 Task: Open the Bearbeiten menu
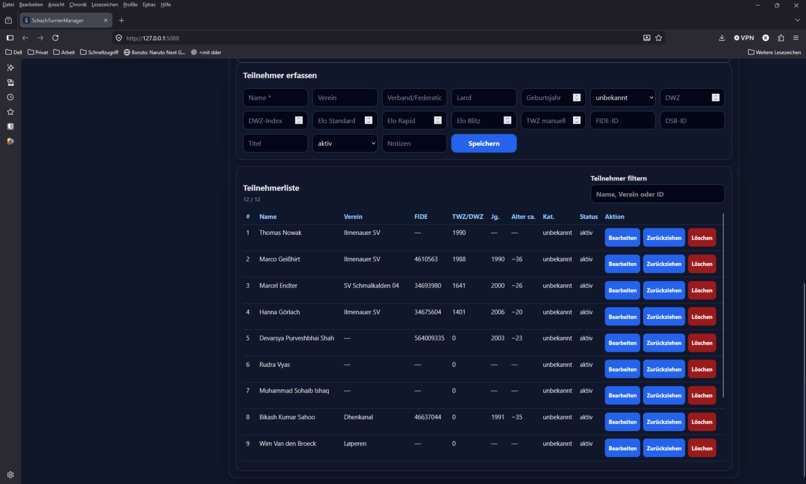tap(31, 5)
